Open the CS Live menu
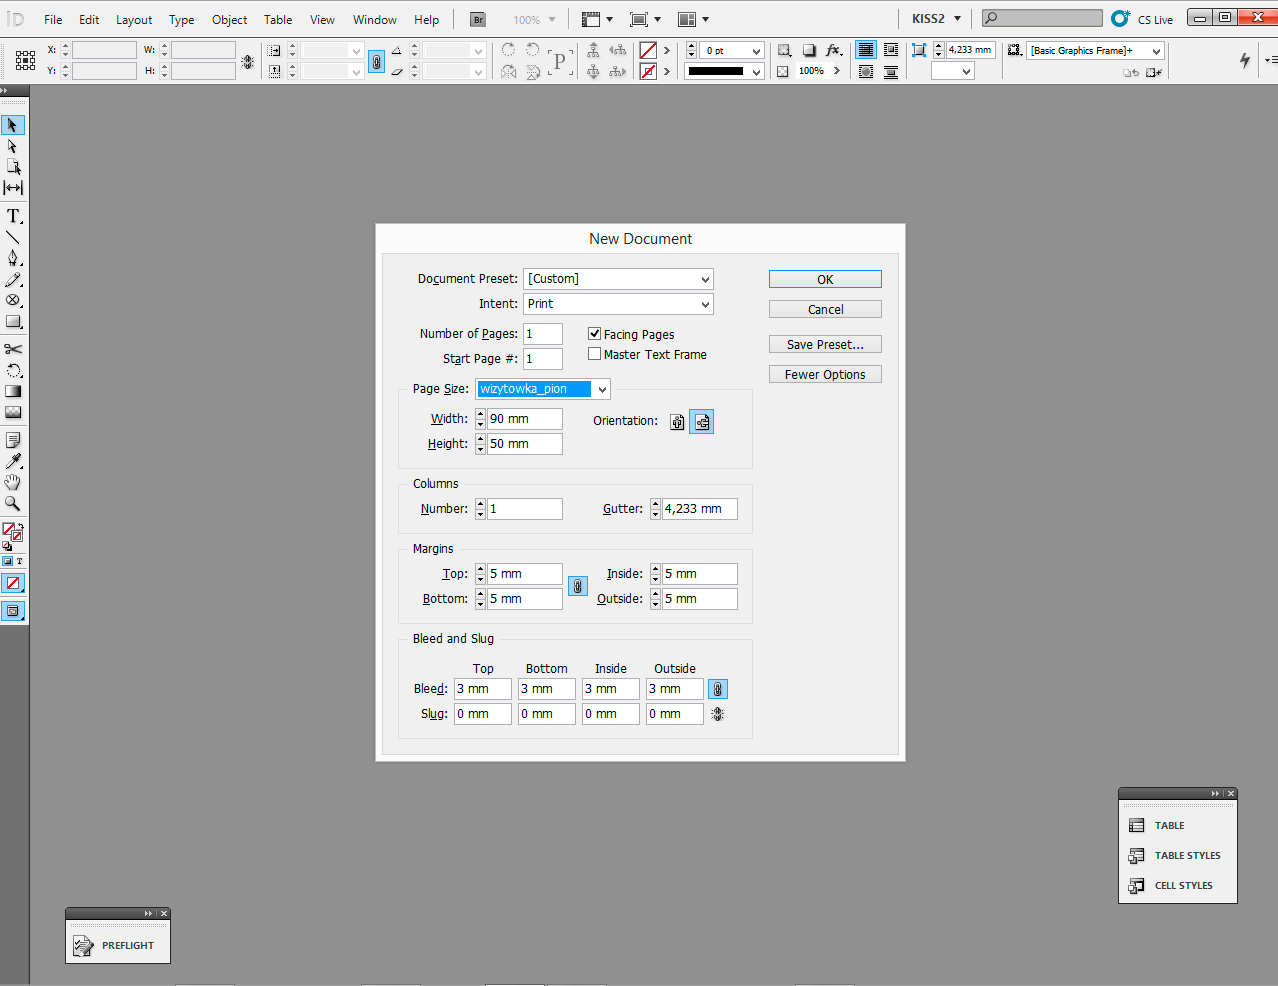The height and width of the screenshot is (986, 1278). coord(1143,19)
